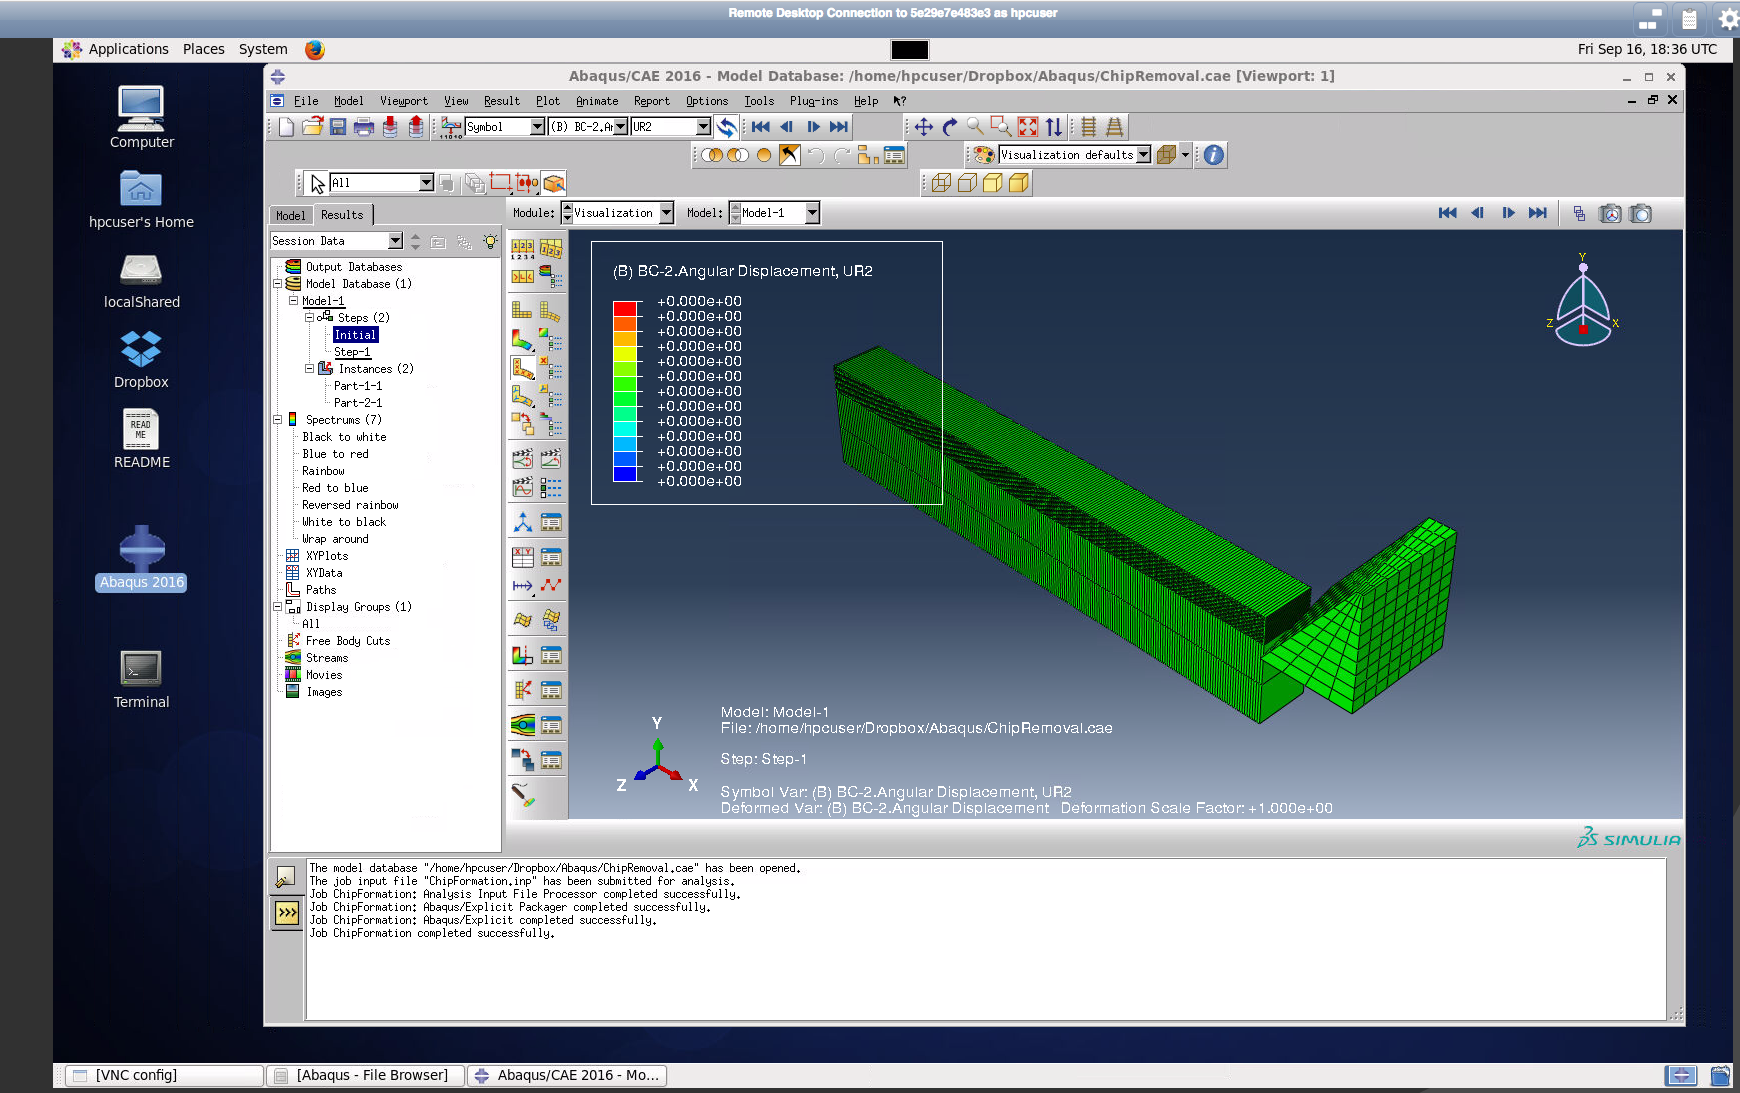Click the red legend color swatch

pyautogui.click(x=625, y=309)
